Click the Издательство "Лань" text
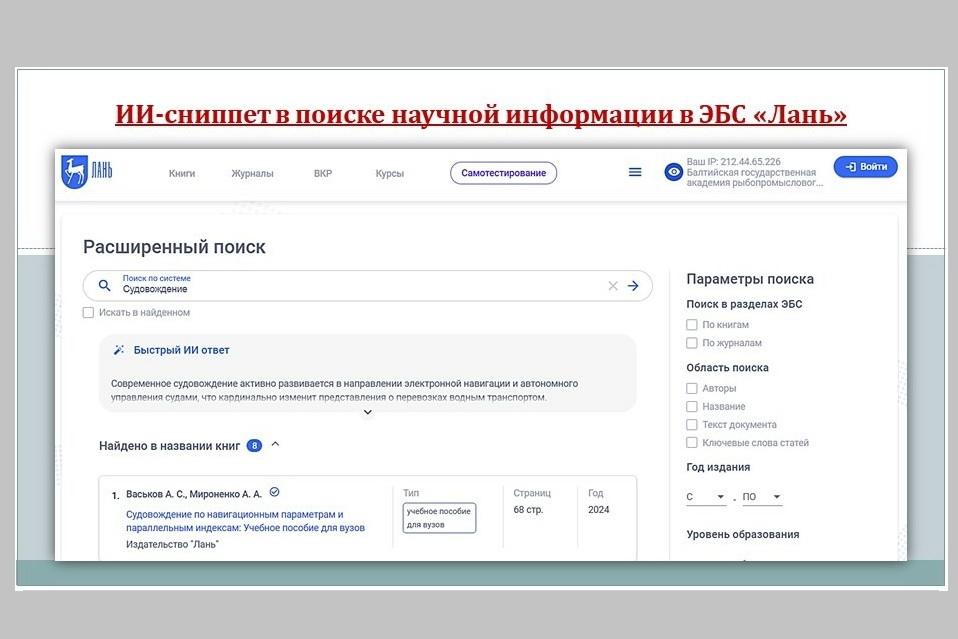The width and height of the screenshot is (958, 639). point(172,544)
